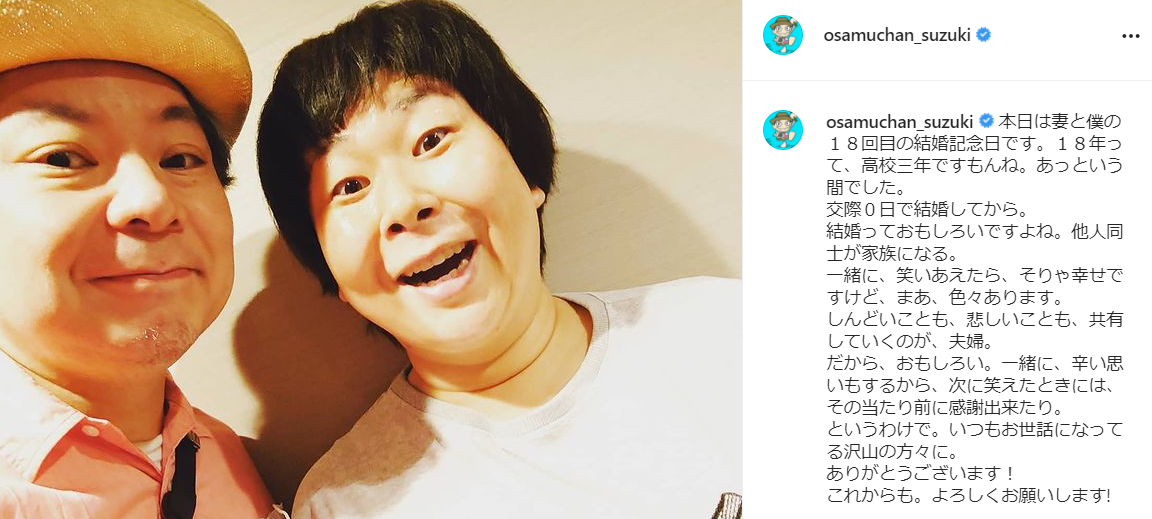This screenshot has width=1152, height=519.
Task: Click the caption line これからも。よろしくお願いします!
Action: pyautogui.click(x=968, y=496)
